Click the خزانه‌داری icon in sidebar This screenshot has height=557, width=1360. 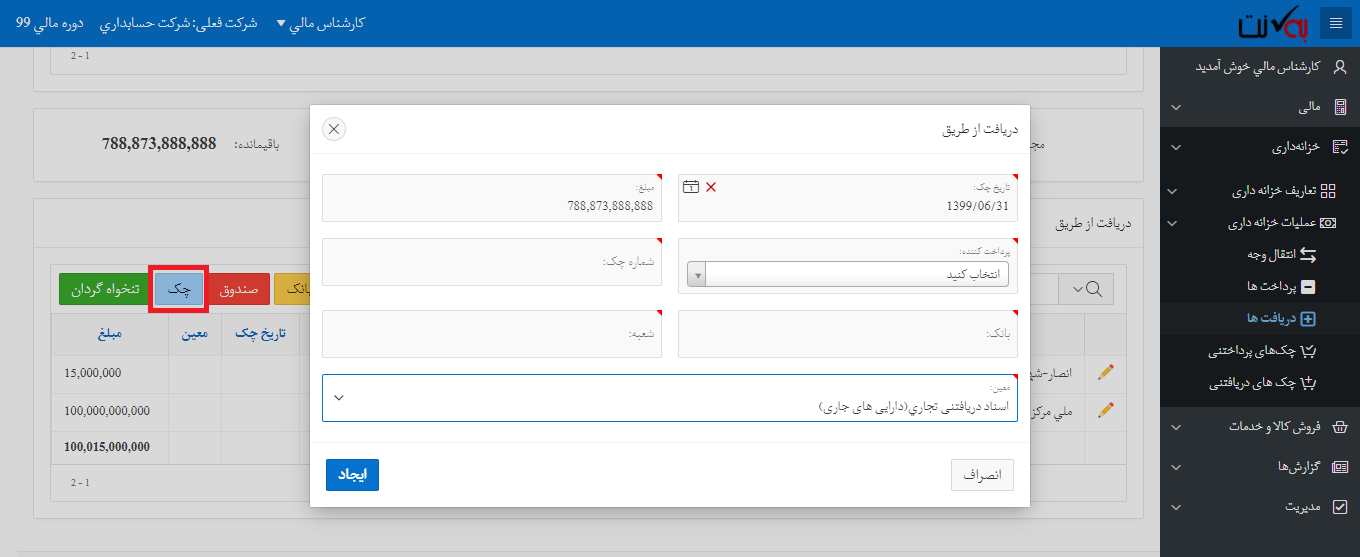pos(1341,147)
